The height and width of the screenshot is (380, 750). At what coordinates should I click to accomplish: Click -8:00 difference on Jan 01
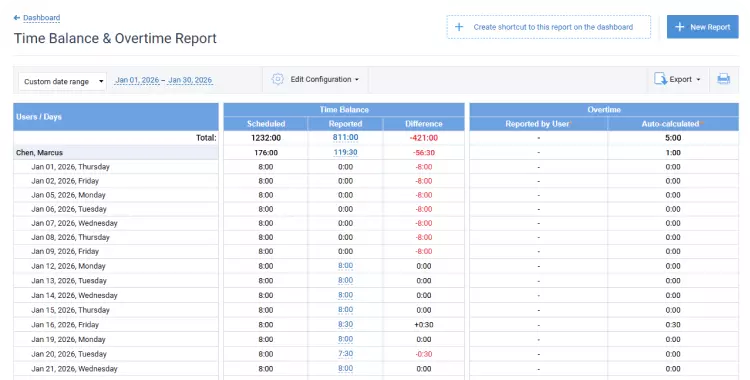click(424, 167)
